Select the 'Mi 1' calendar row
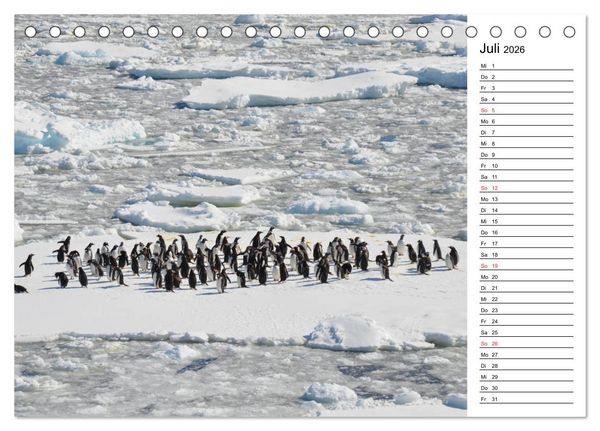The height and width of the screenshot is (431, 600). [x=527, y=66]
